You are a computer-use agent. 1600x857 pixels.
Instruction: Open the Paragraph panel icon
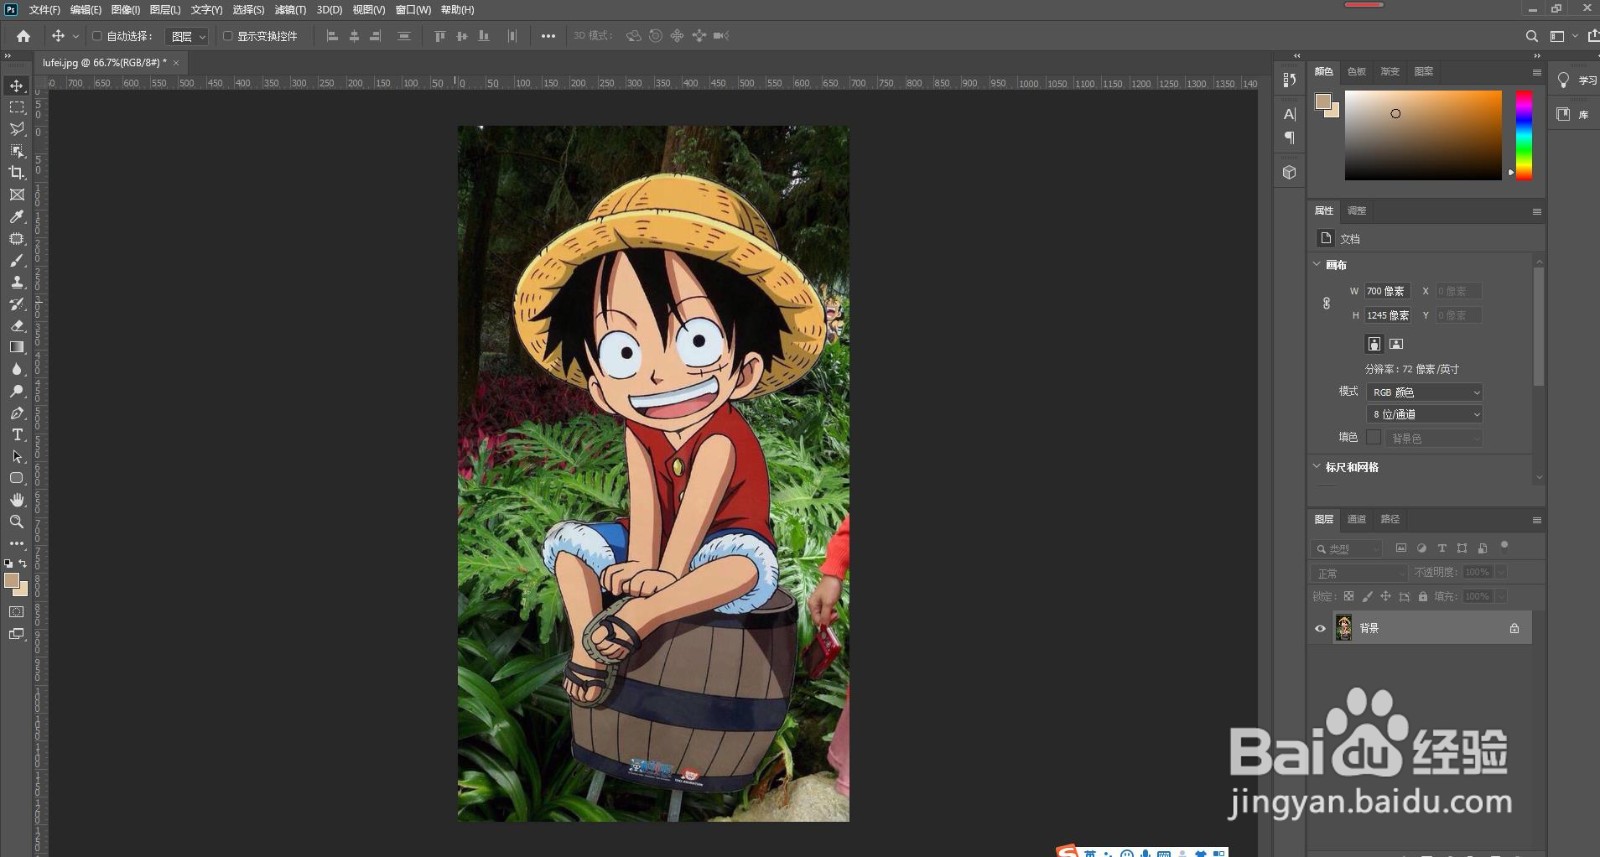(1289, 137)
